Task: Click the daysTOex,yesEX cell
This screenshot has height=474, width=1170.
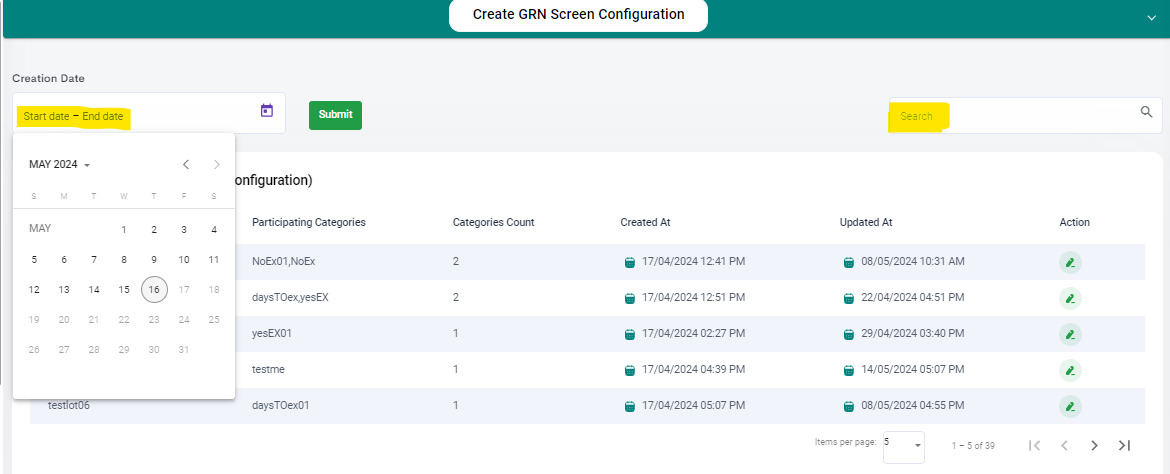Action: tap(290, 297)
